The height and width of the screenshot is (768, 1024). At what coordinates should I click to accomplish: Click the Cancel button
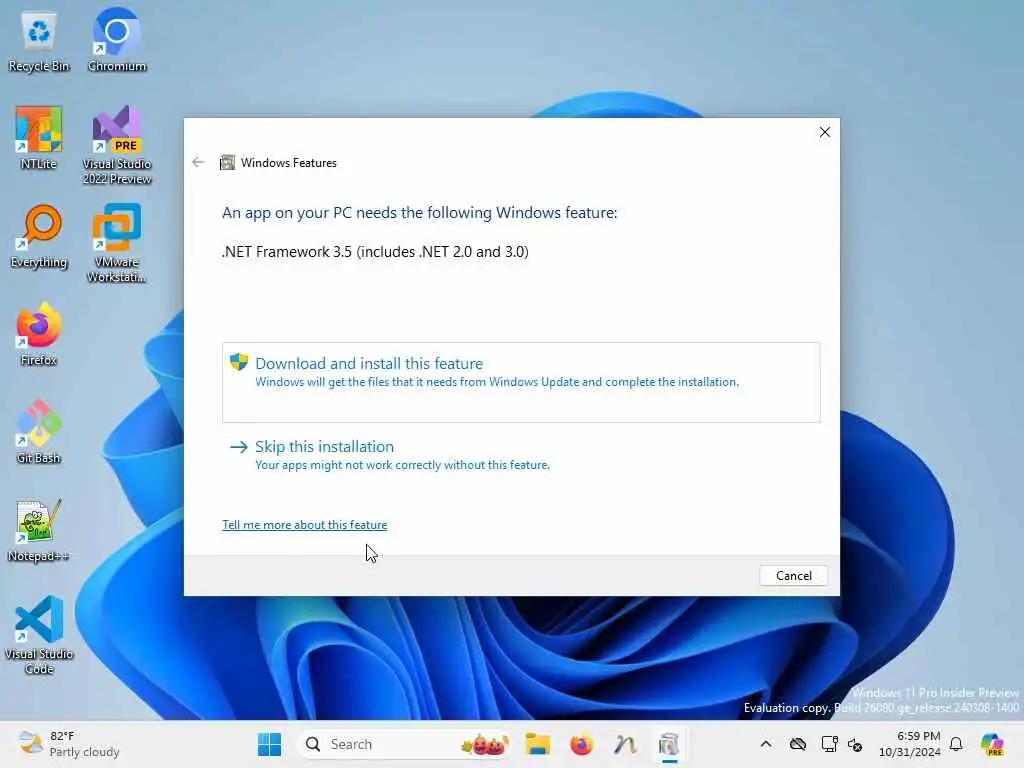point(793,575)
